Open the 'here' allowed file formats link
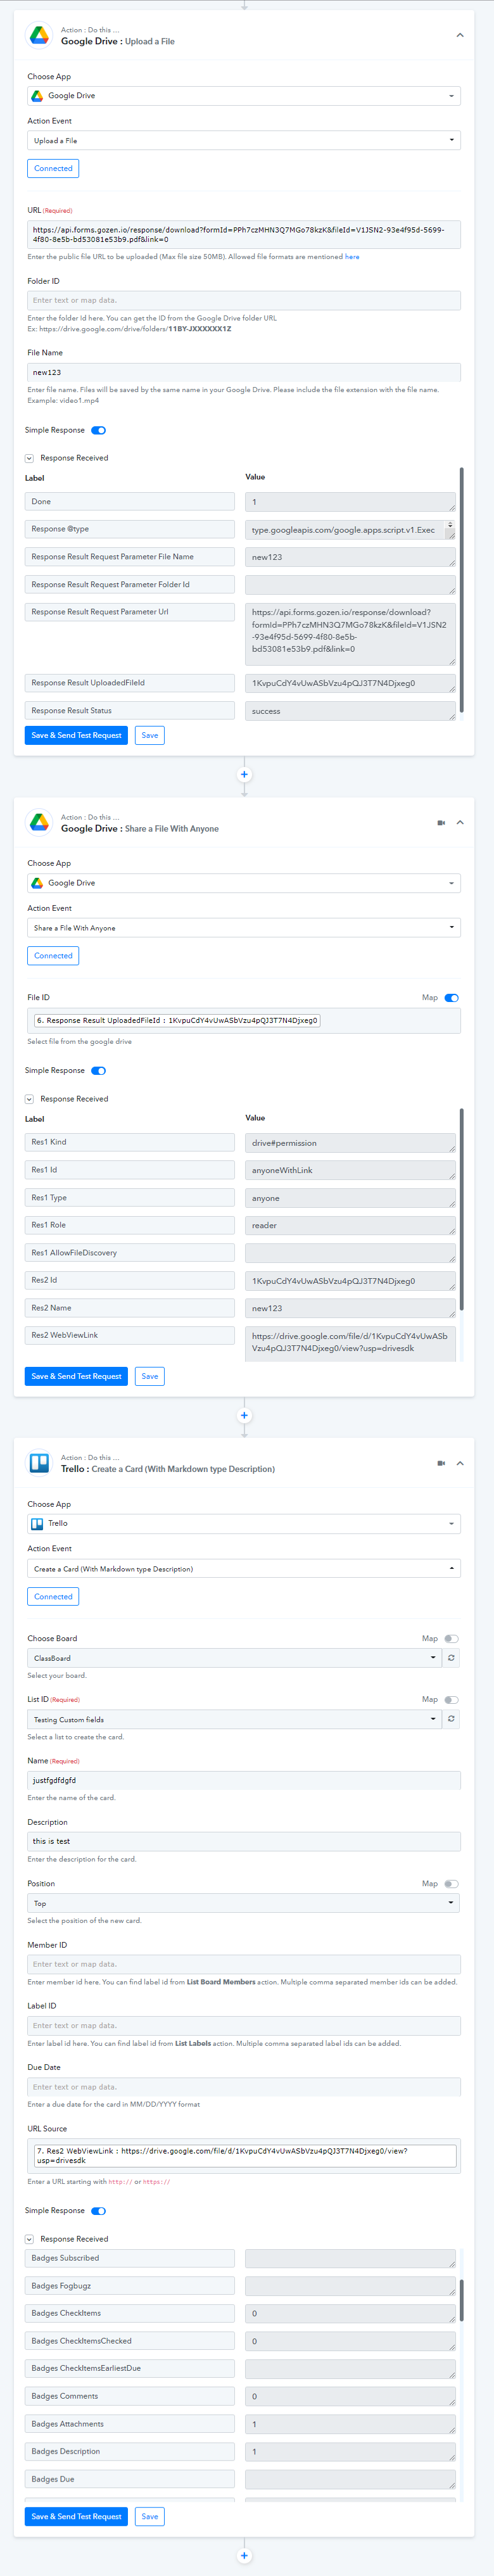 [352, 257]
